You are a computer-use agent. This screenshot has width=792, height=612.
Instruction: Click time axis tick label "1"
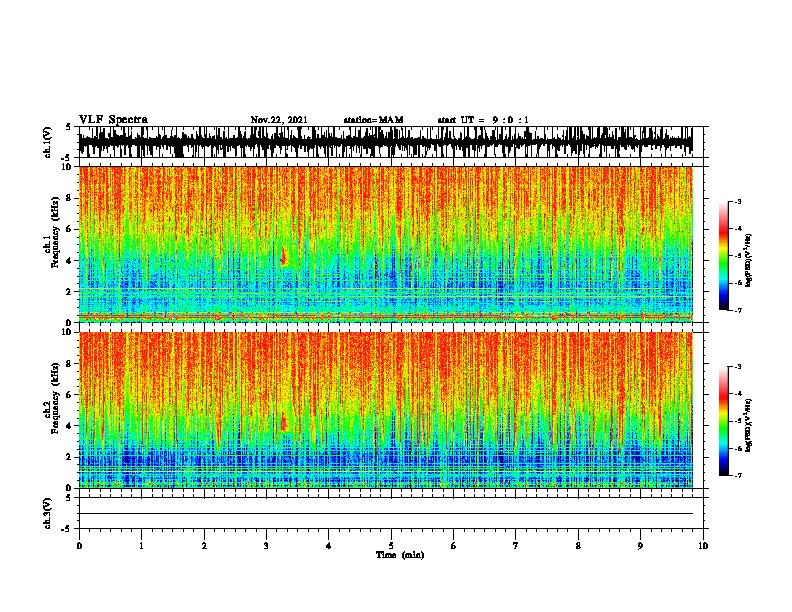tap(141, 546)
